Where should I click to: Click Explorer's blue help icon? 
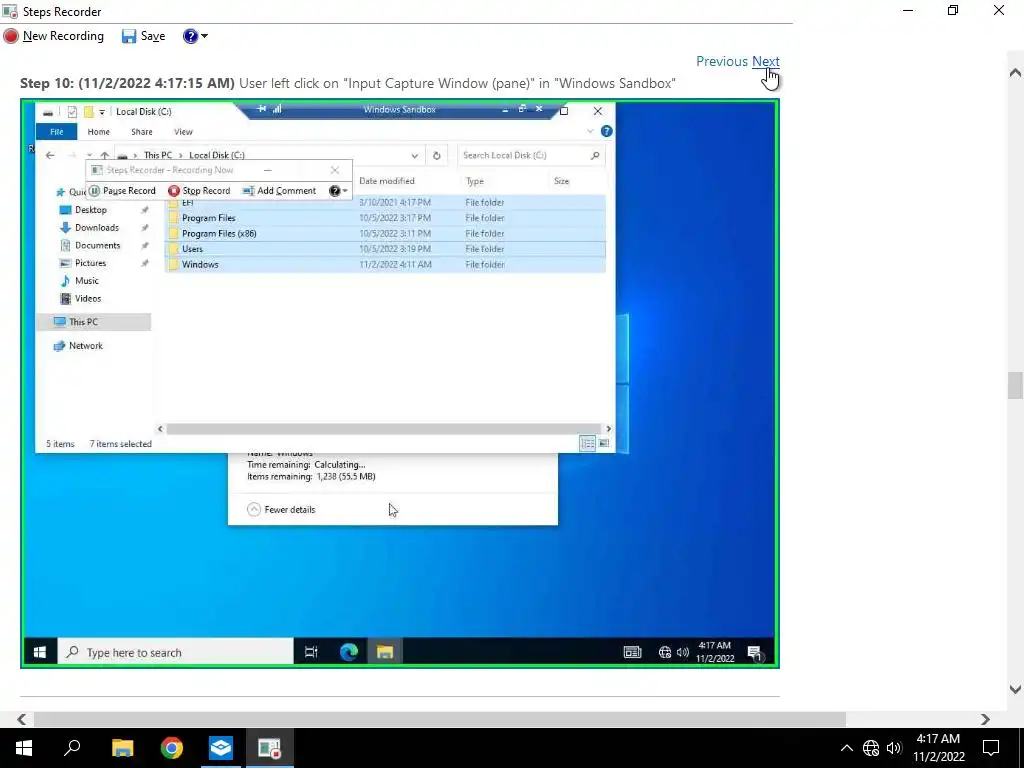pyautogui.click(x=607, y=131)
